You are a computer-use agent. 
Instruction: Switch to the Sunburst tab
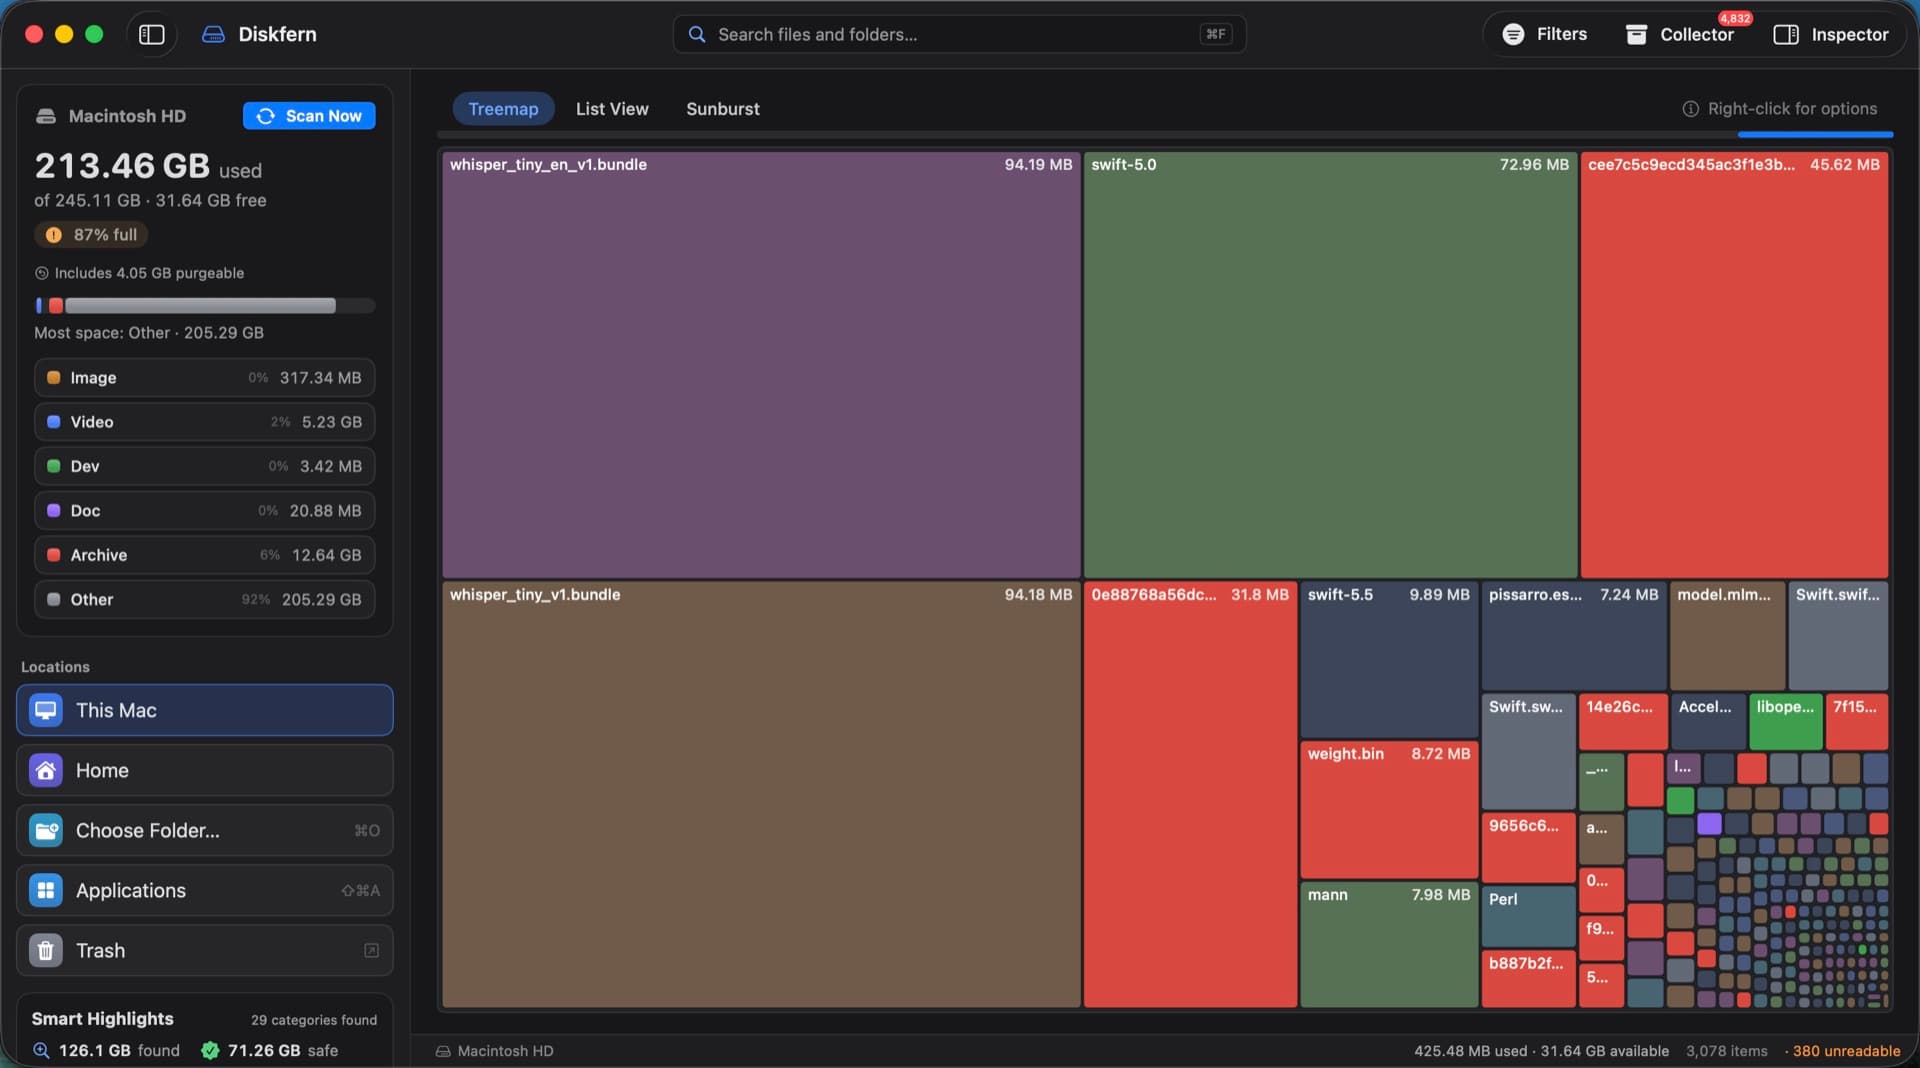click(722, 109)
